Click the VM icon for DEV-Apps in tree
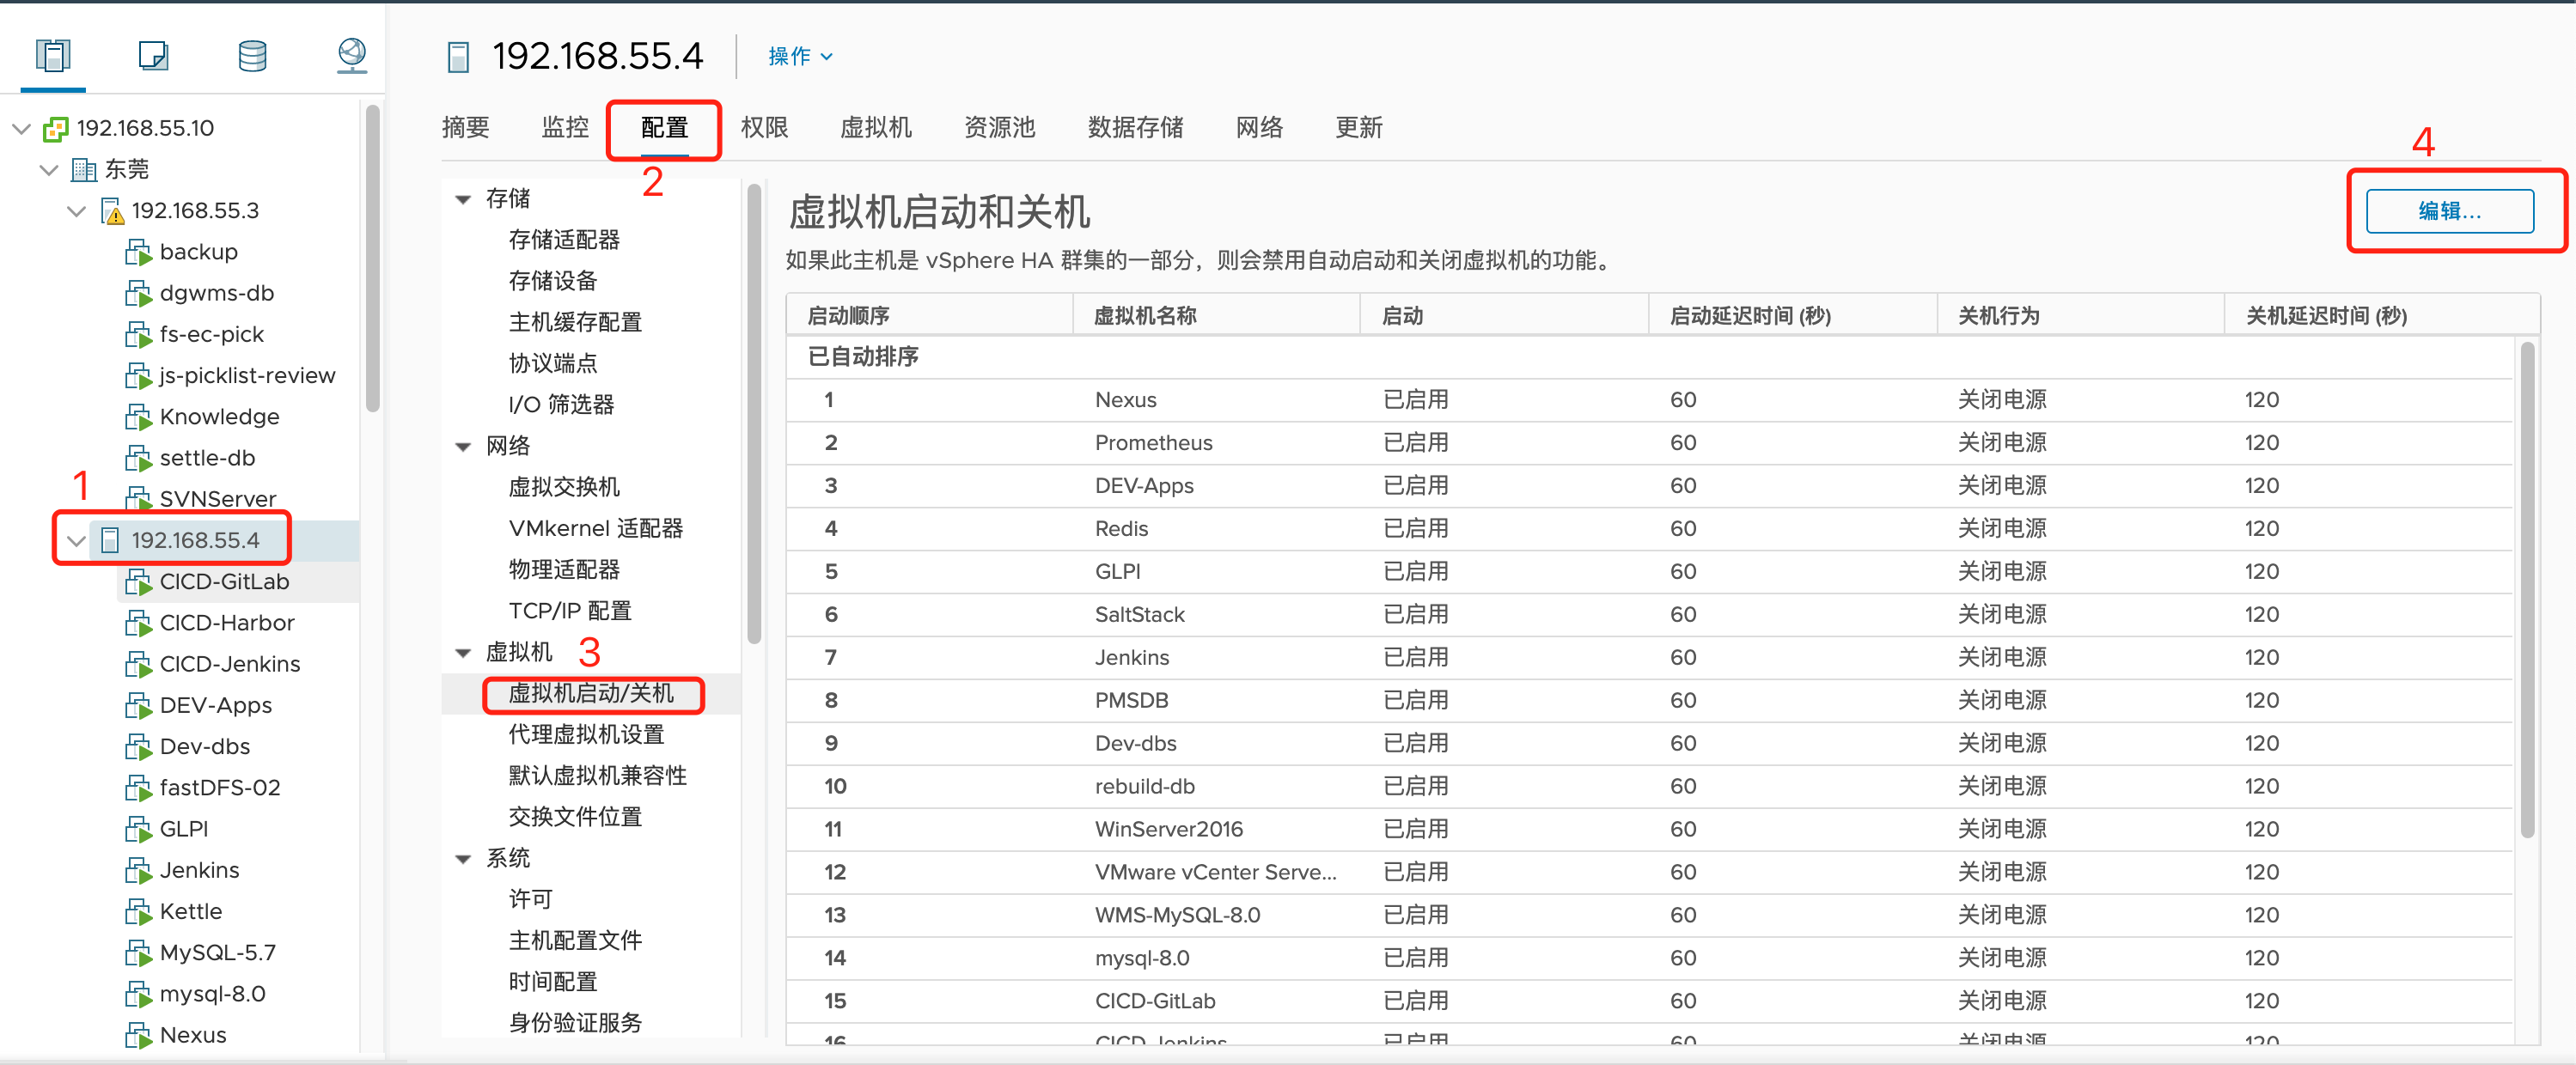The image size is (2576, 1065). [138, 705]
